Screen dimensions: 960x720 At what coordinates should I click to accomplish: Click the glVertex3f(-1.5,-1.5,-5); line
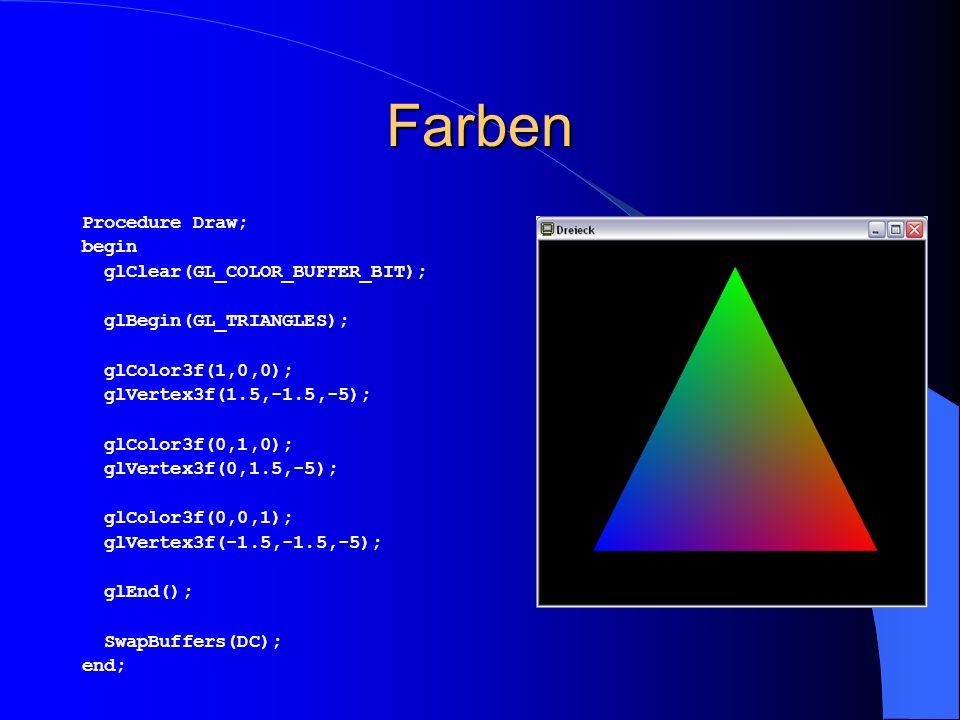[242, 542]
